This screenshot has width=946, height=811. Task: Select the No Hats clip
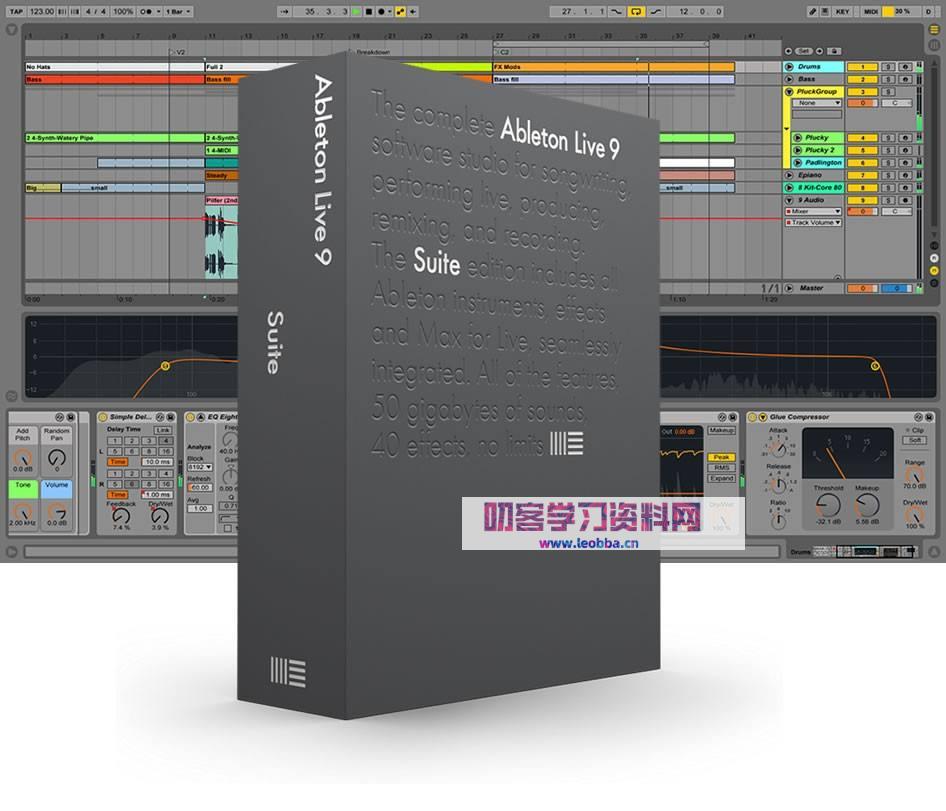click(115, 67)
